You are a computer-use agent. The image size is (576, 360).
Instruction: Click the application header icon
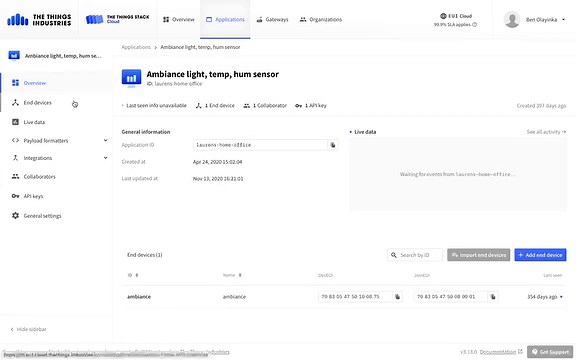131,78
